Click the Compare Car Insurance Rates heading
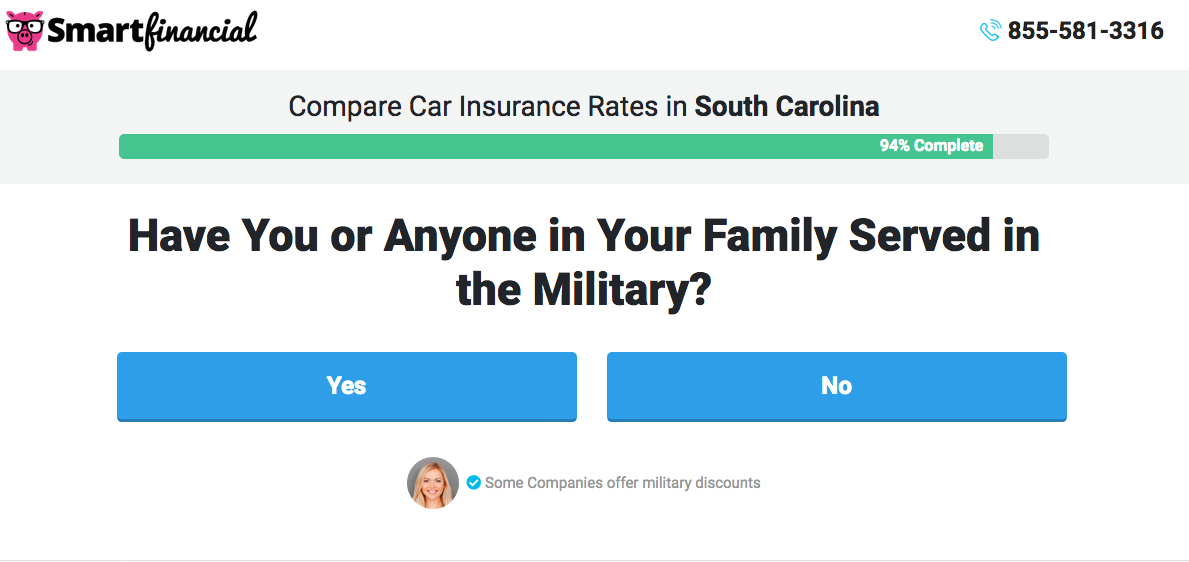The width and height of the screenshot is (1189, 562). (584, 107)
